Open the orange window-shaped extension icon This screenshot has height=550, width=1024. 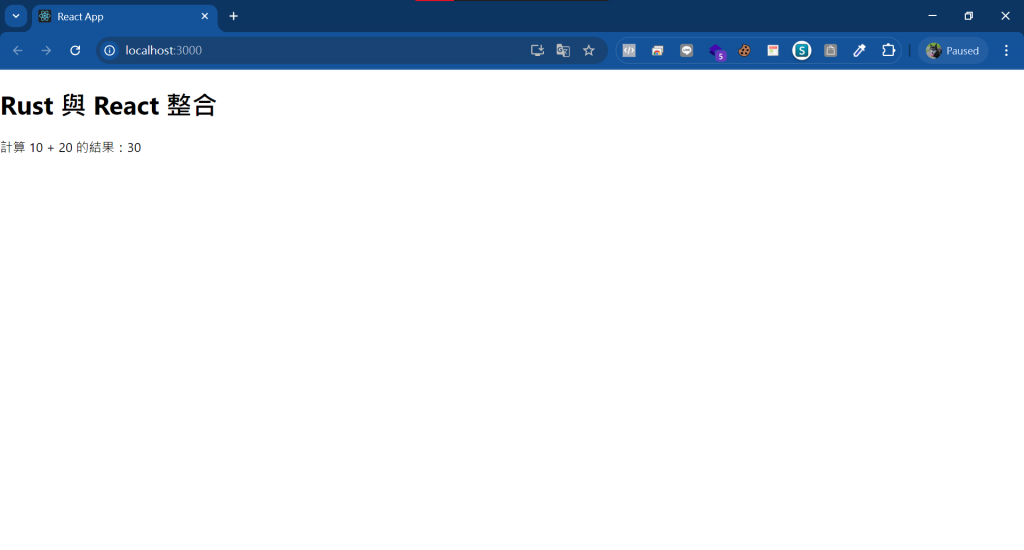pos(658,50)
